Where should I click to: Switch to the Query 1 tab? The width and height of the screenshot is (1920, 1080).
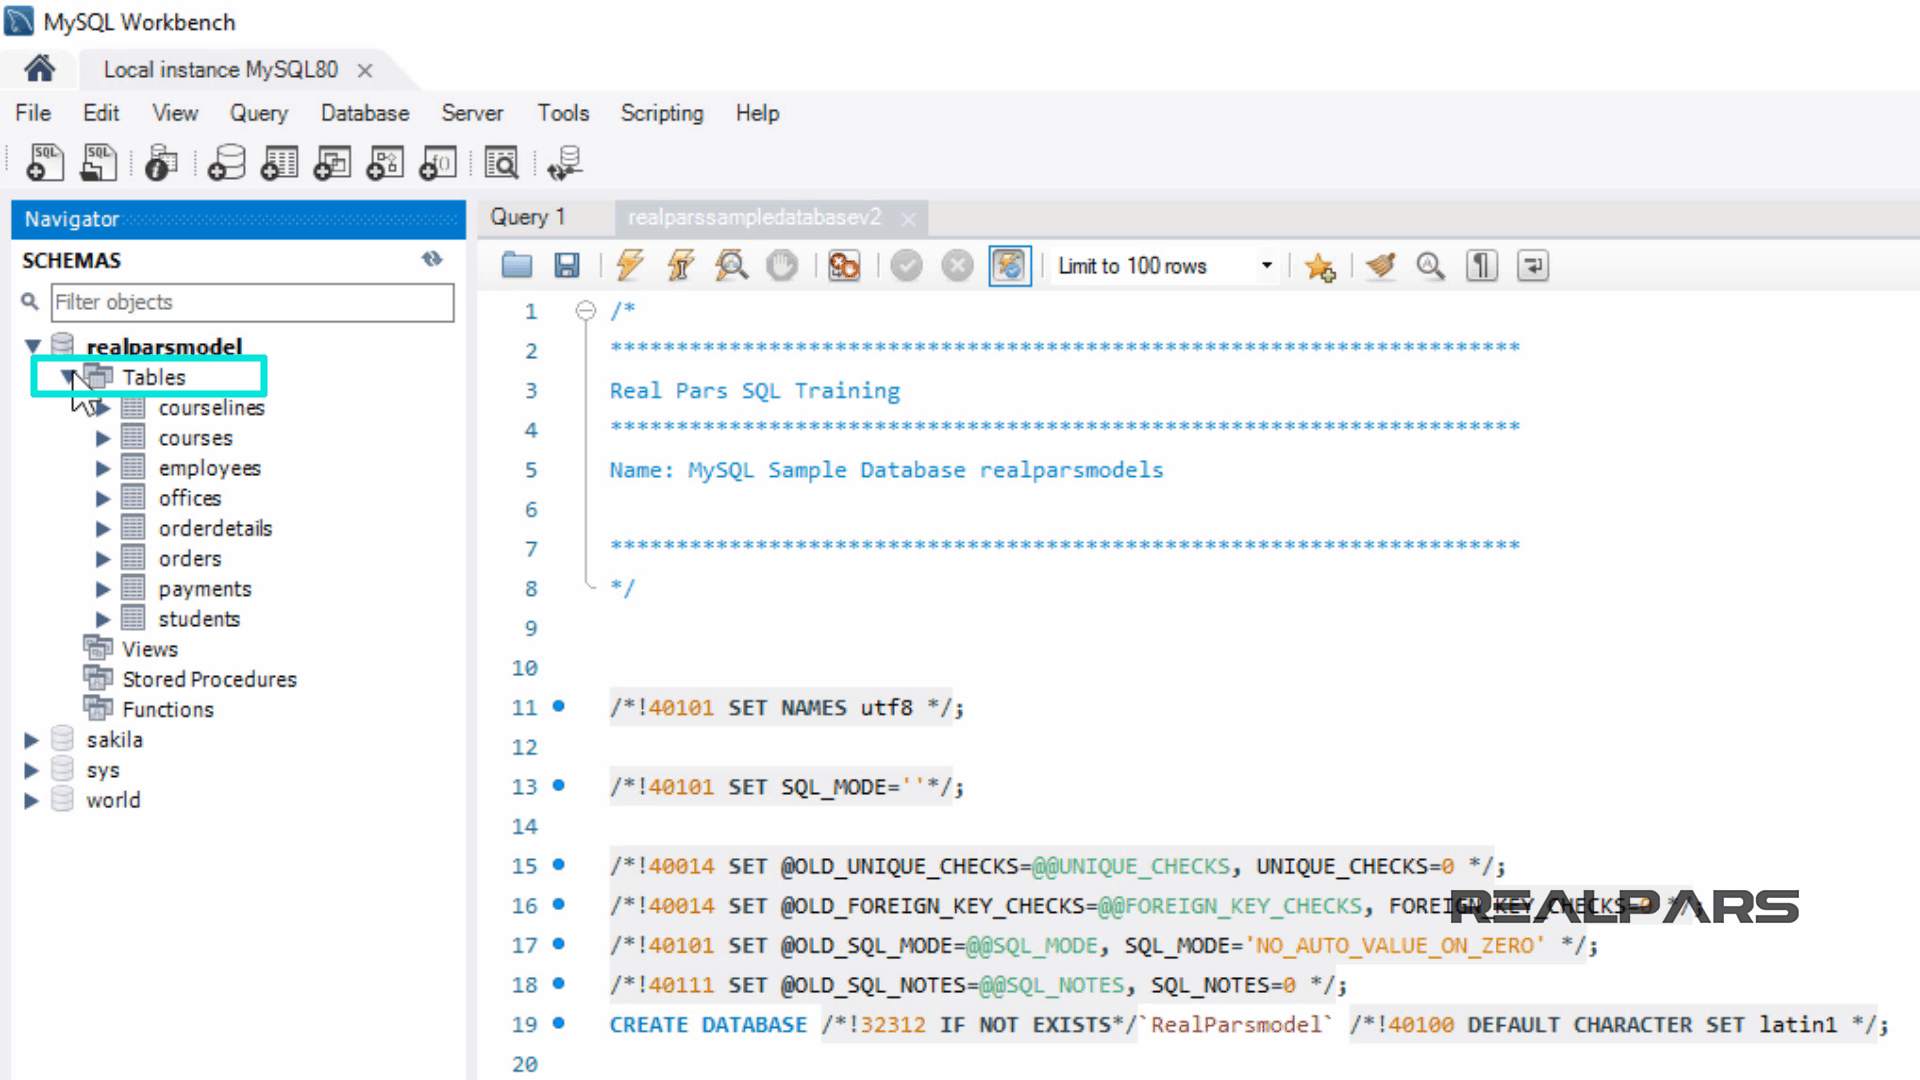tap(528, 217)
